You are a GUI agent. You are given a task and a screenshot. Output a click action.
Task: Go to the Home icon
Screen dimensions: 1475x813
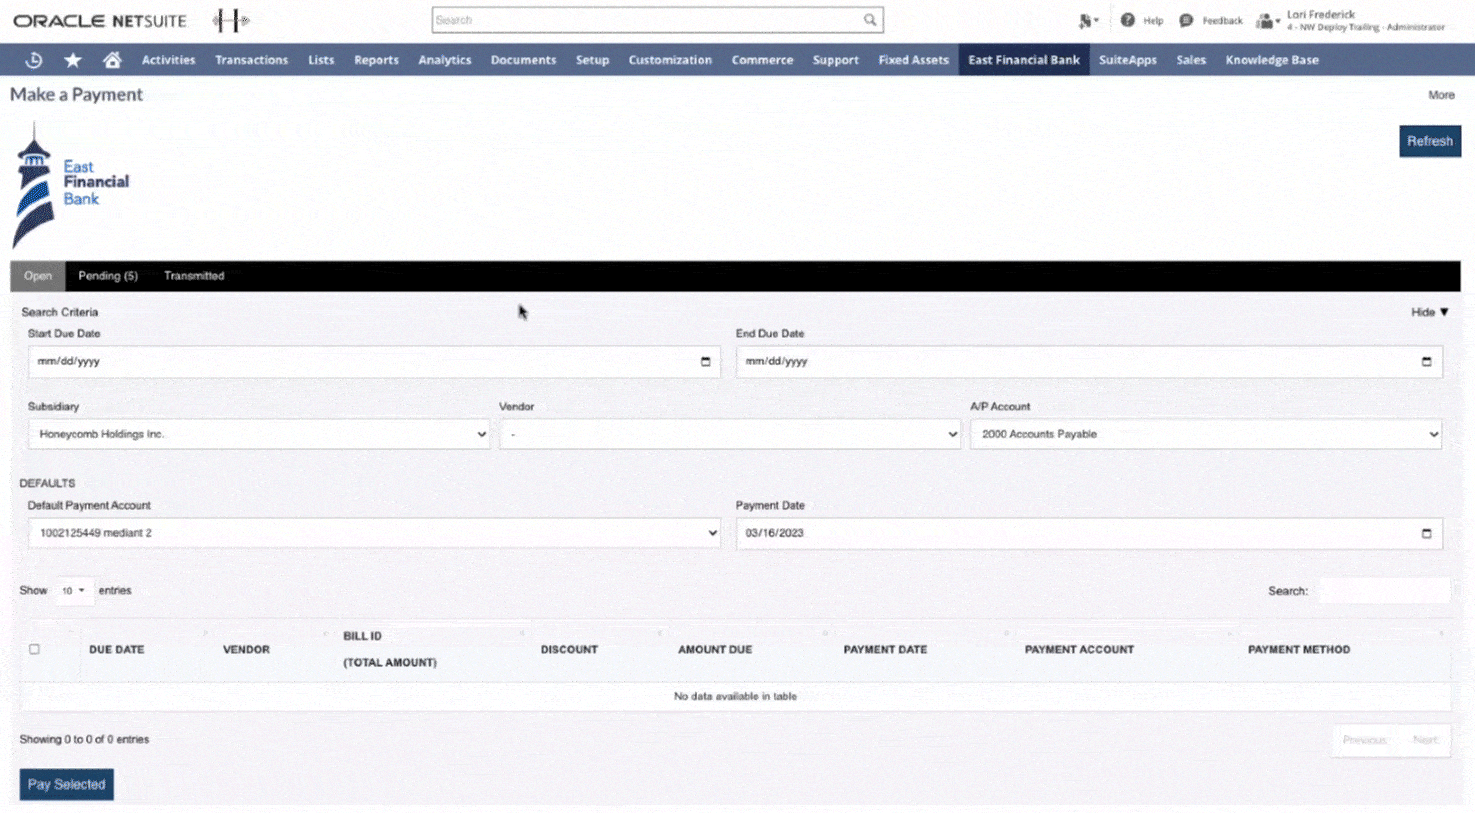pos(112,60)
